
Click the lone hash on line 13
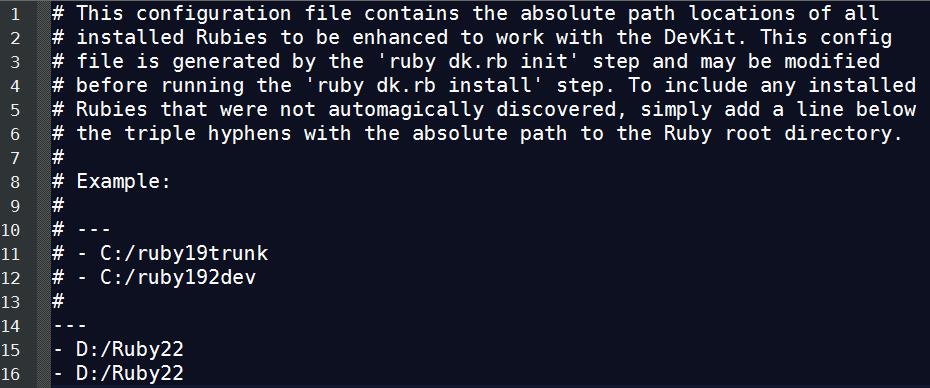(x=58, y=302)
